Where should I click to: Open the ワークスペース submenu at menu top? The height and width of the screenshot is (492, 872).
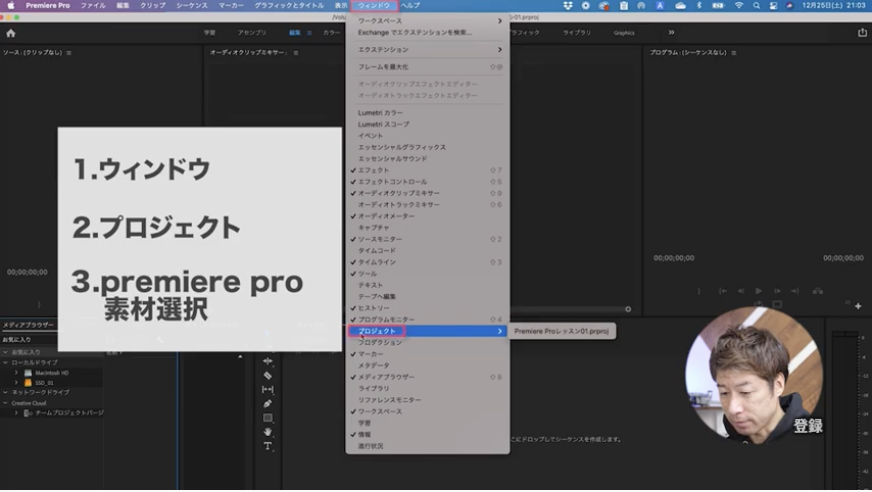click(427, 21)
